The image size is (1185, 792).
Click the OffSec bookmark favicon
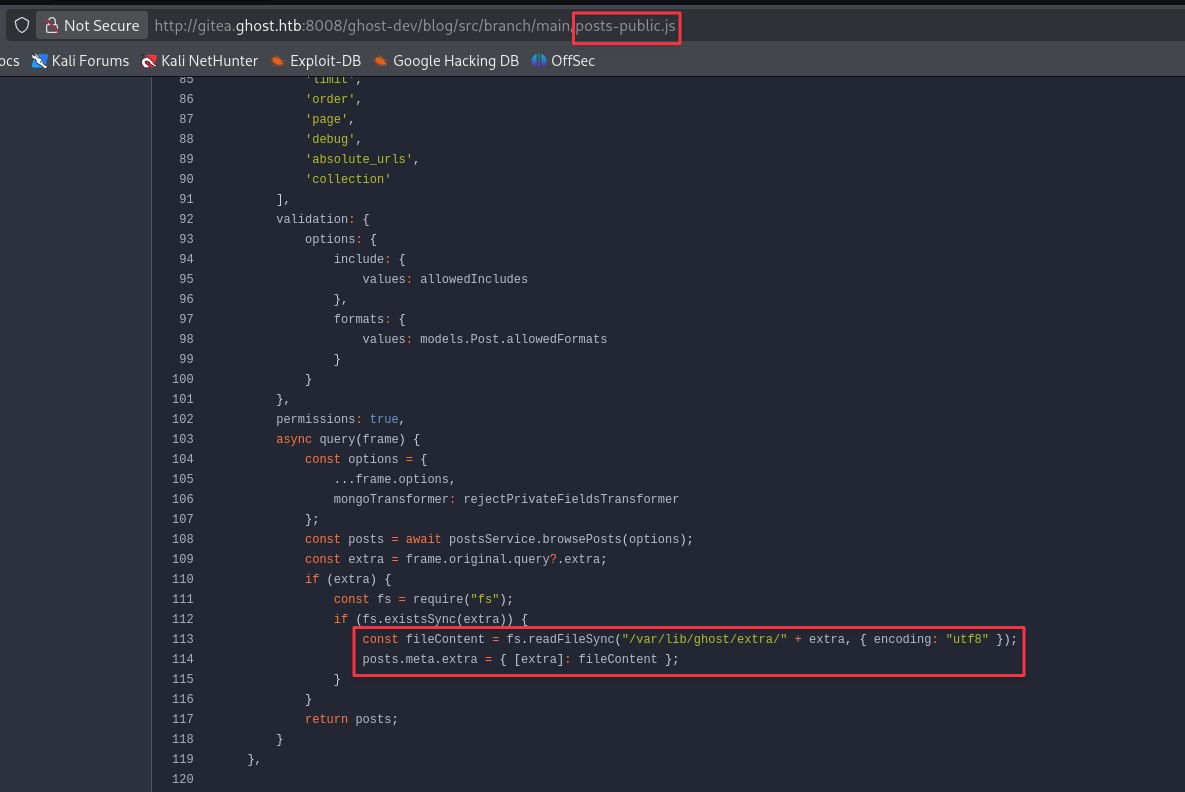pos(539,61)
